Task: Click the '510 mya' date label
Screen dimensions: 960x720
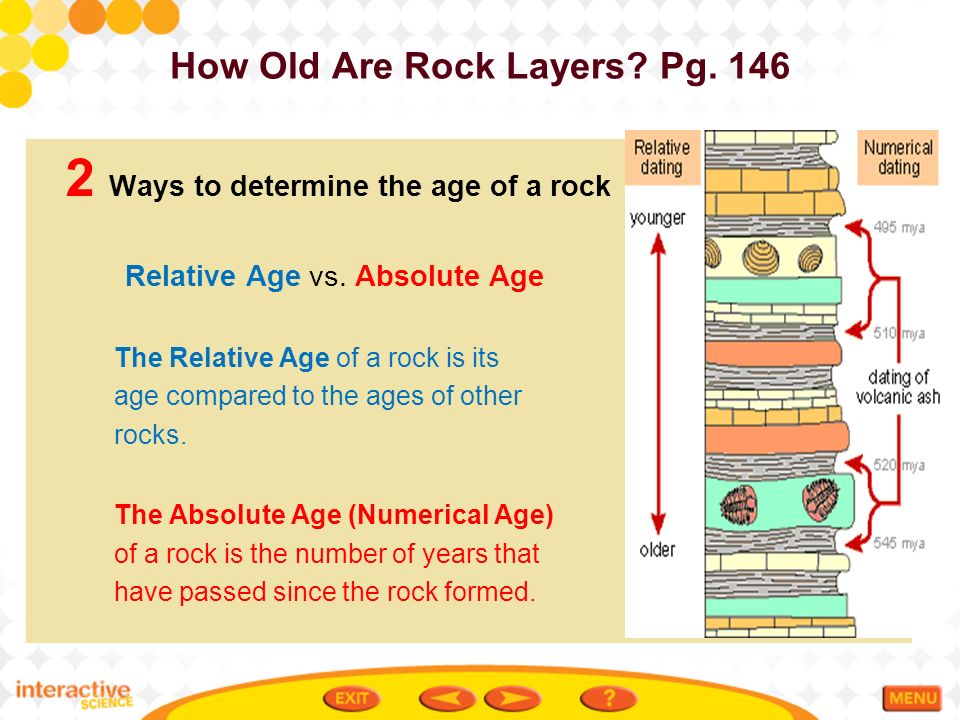Action: pos(899,333)
